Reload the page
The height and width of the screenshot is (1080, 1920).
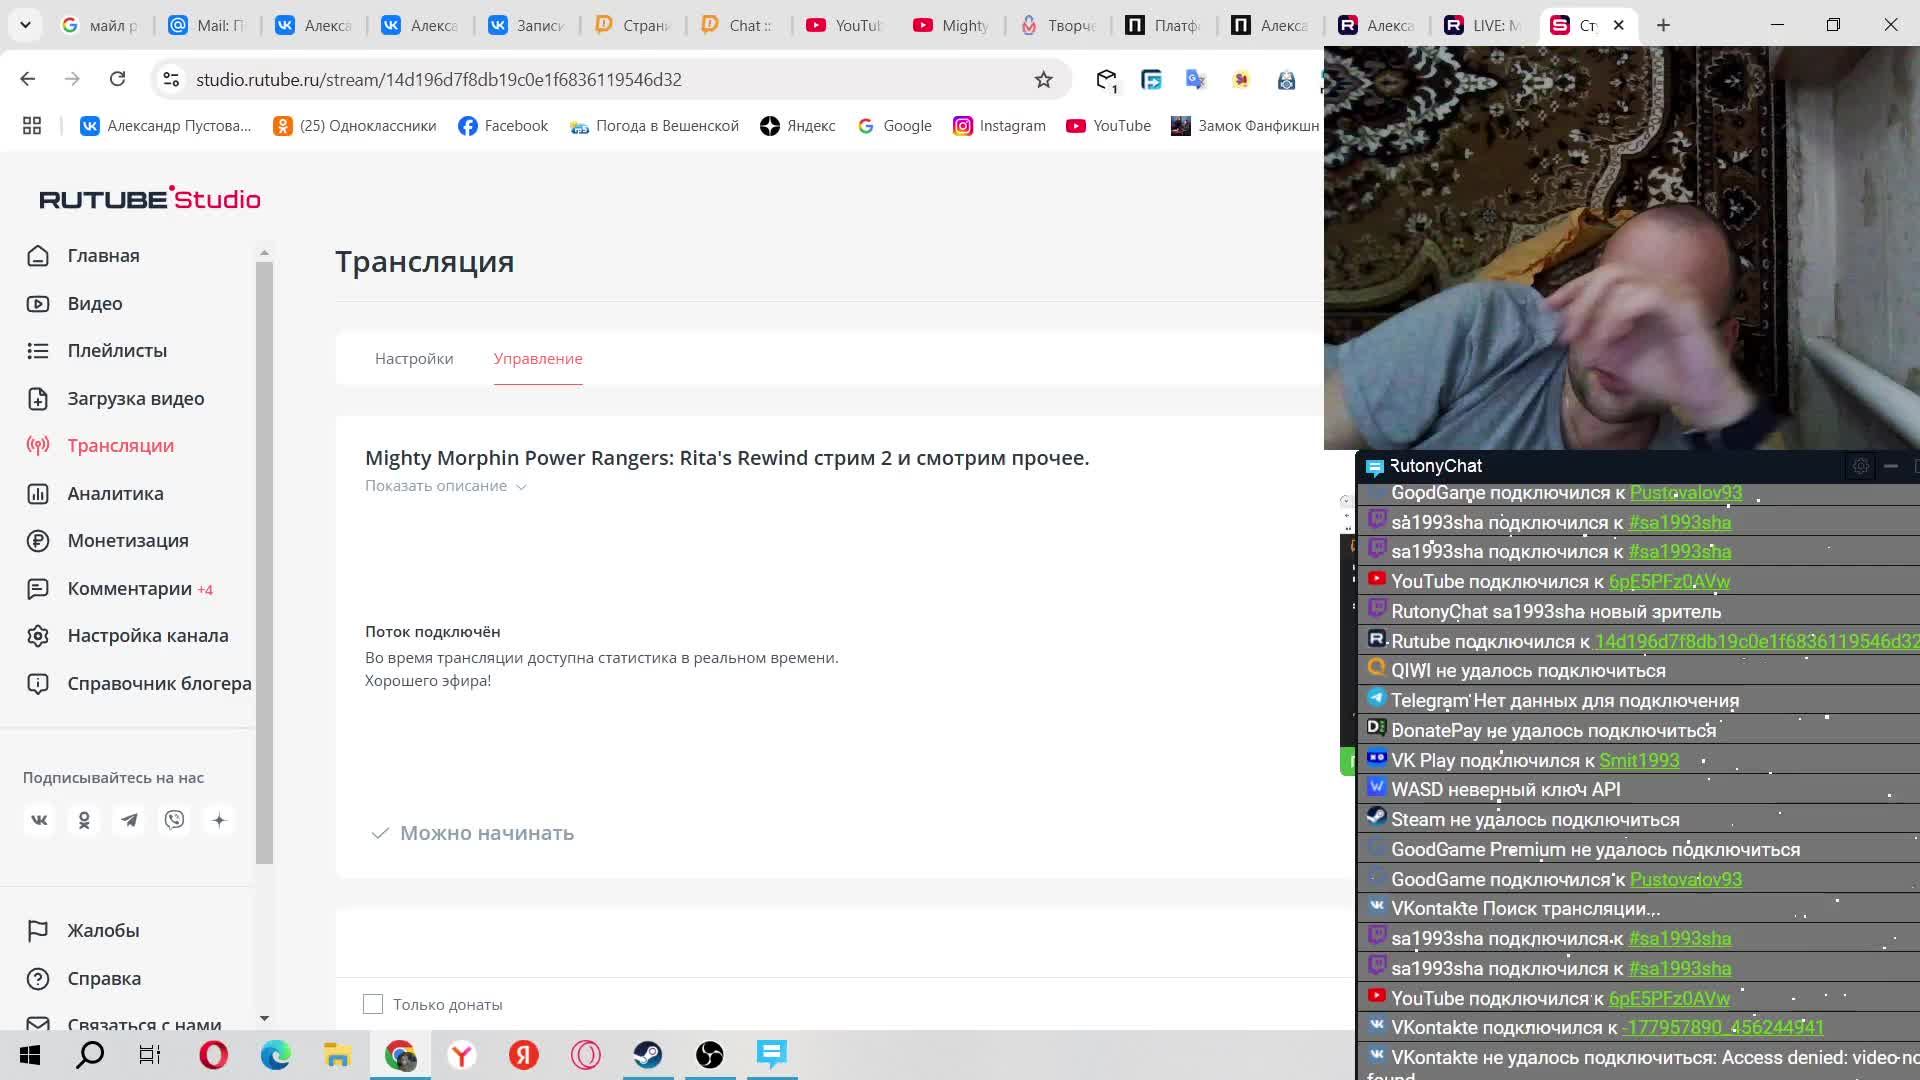coord(117,79)
